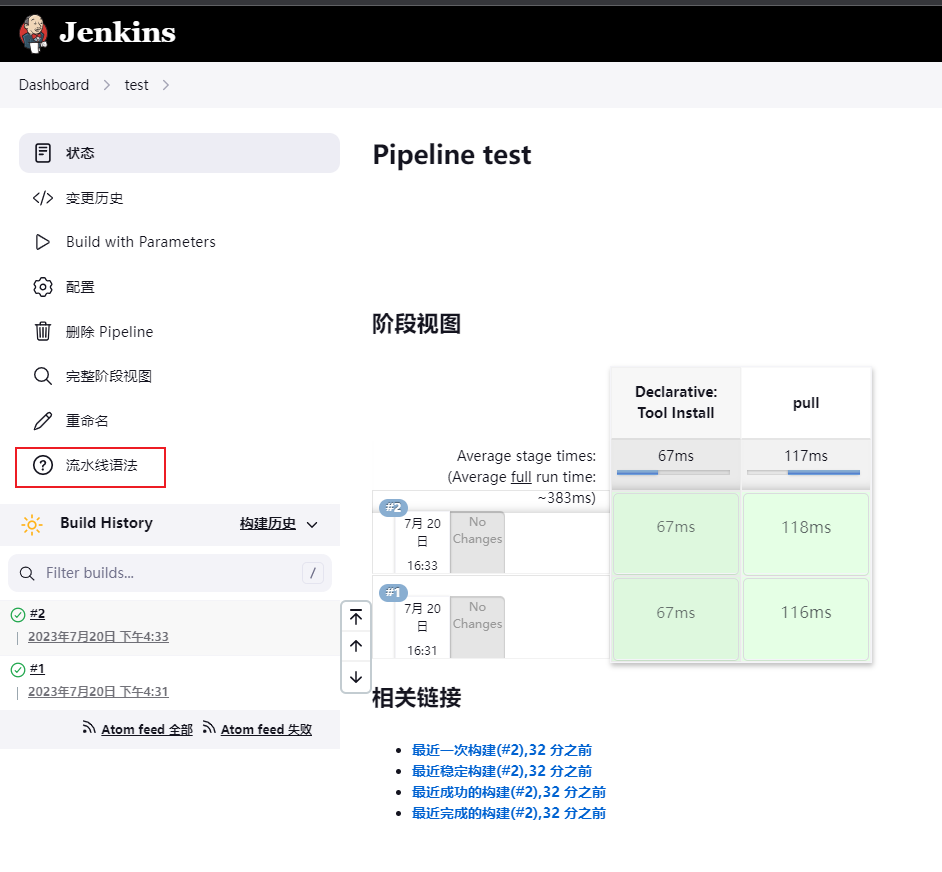
Task: Click the test breadcrumb link
Action: pos(136,85)
